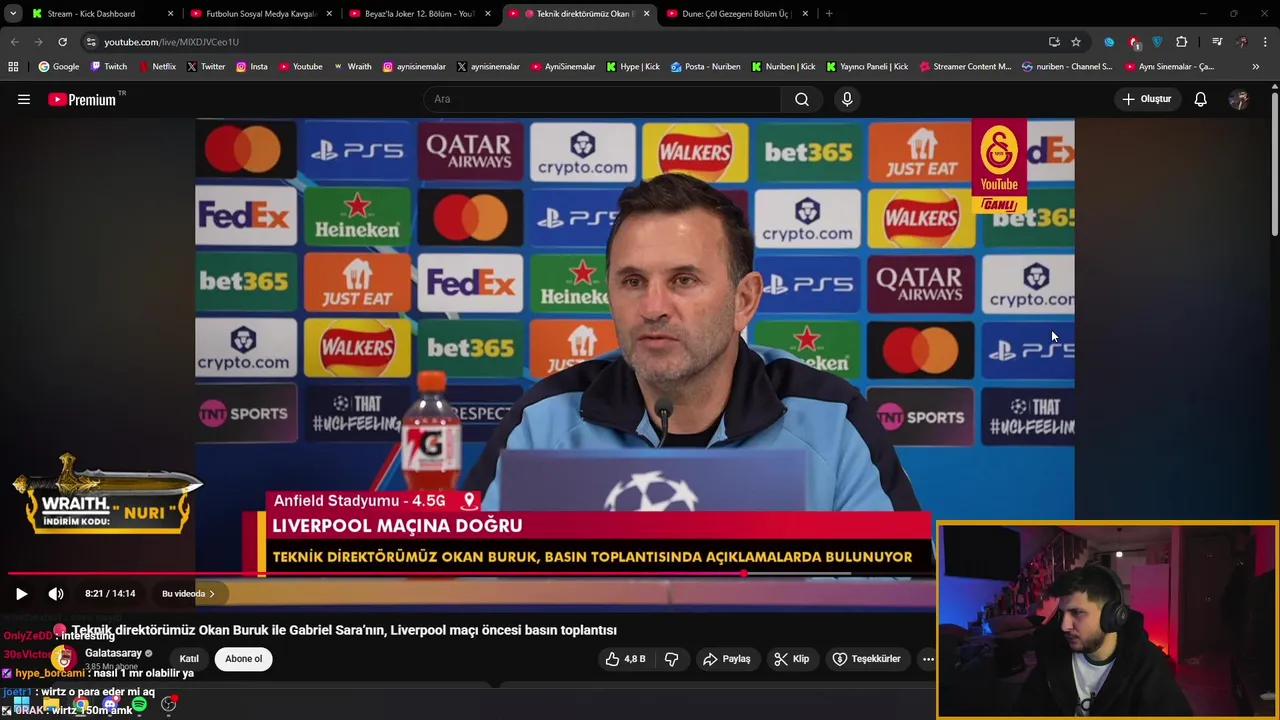Open the Twitter bookmark
Viewport: 1280px width, 720px height.
point(205,67)
